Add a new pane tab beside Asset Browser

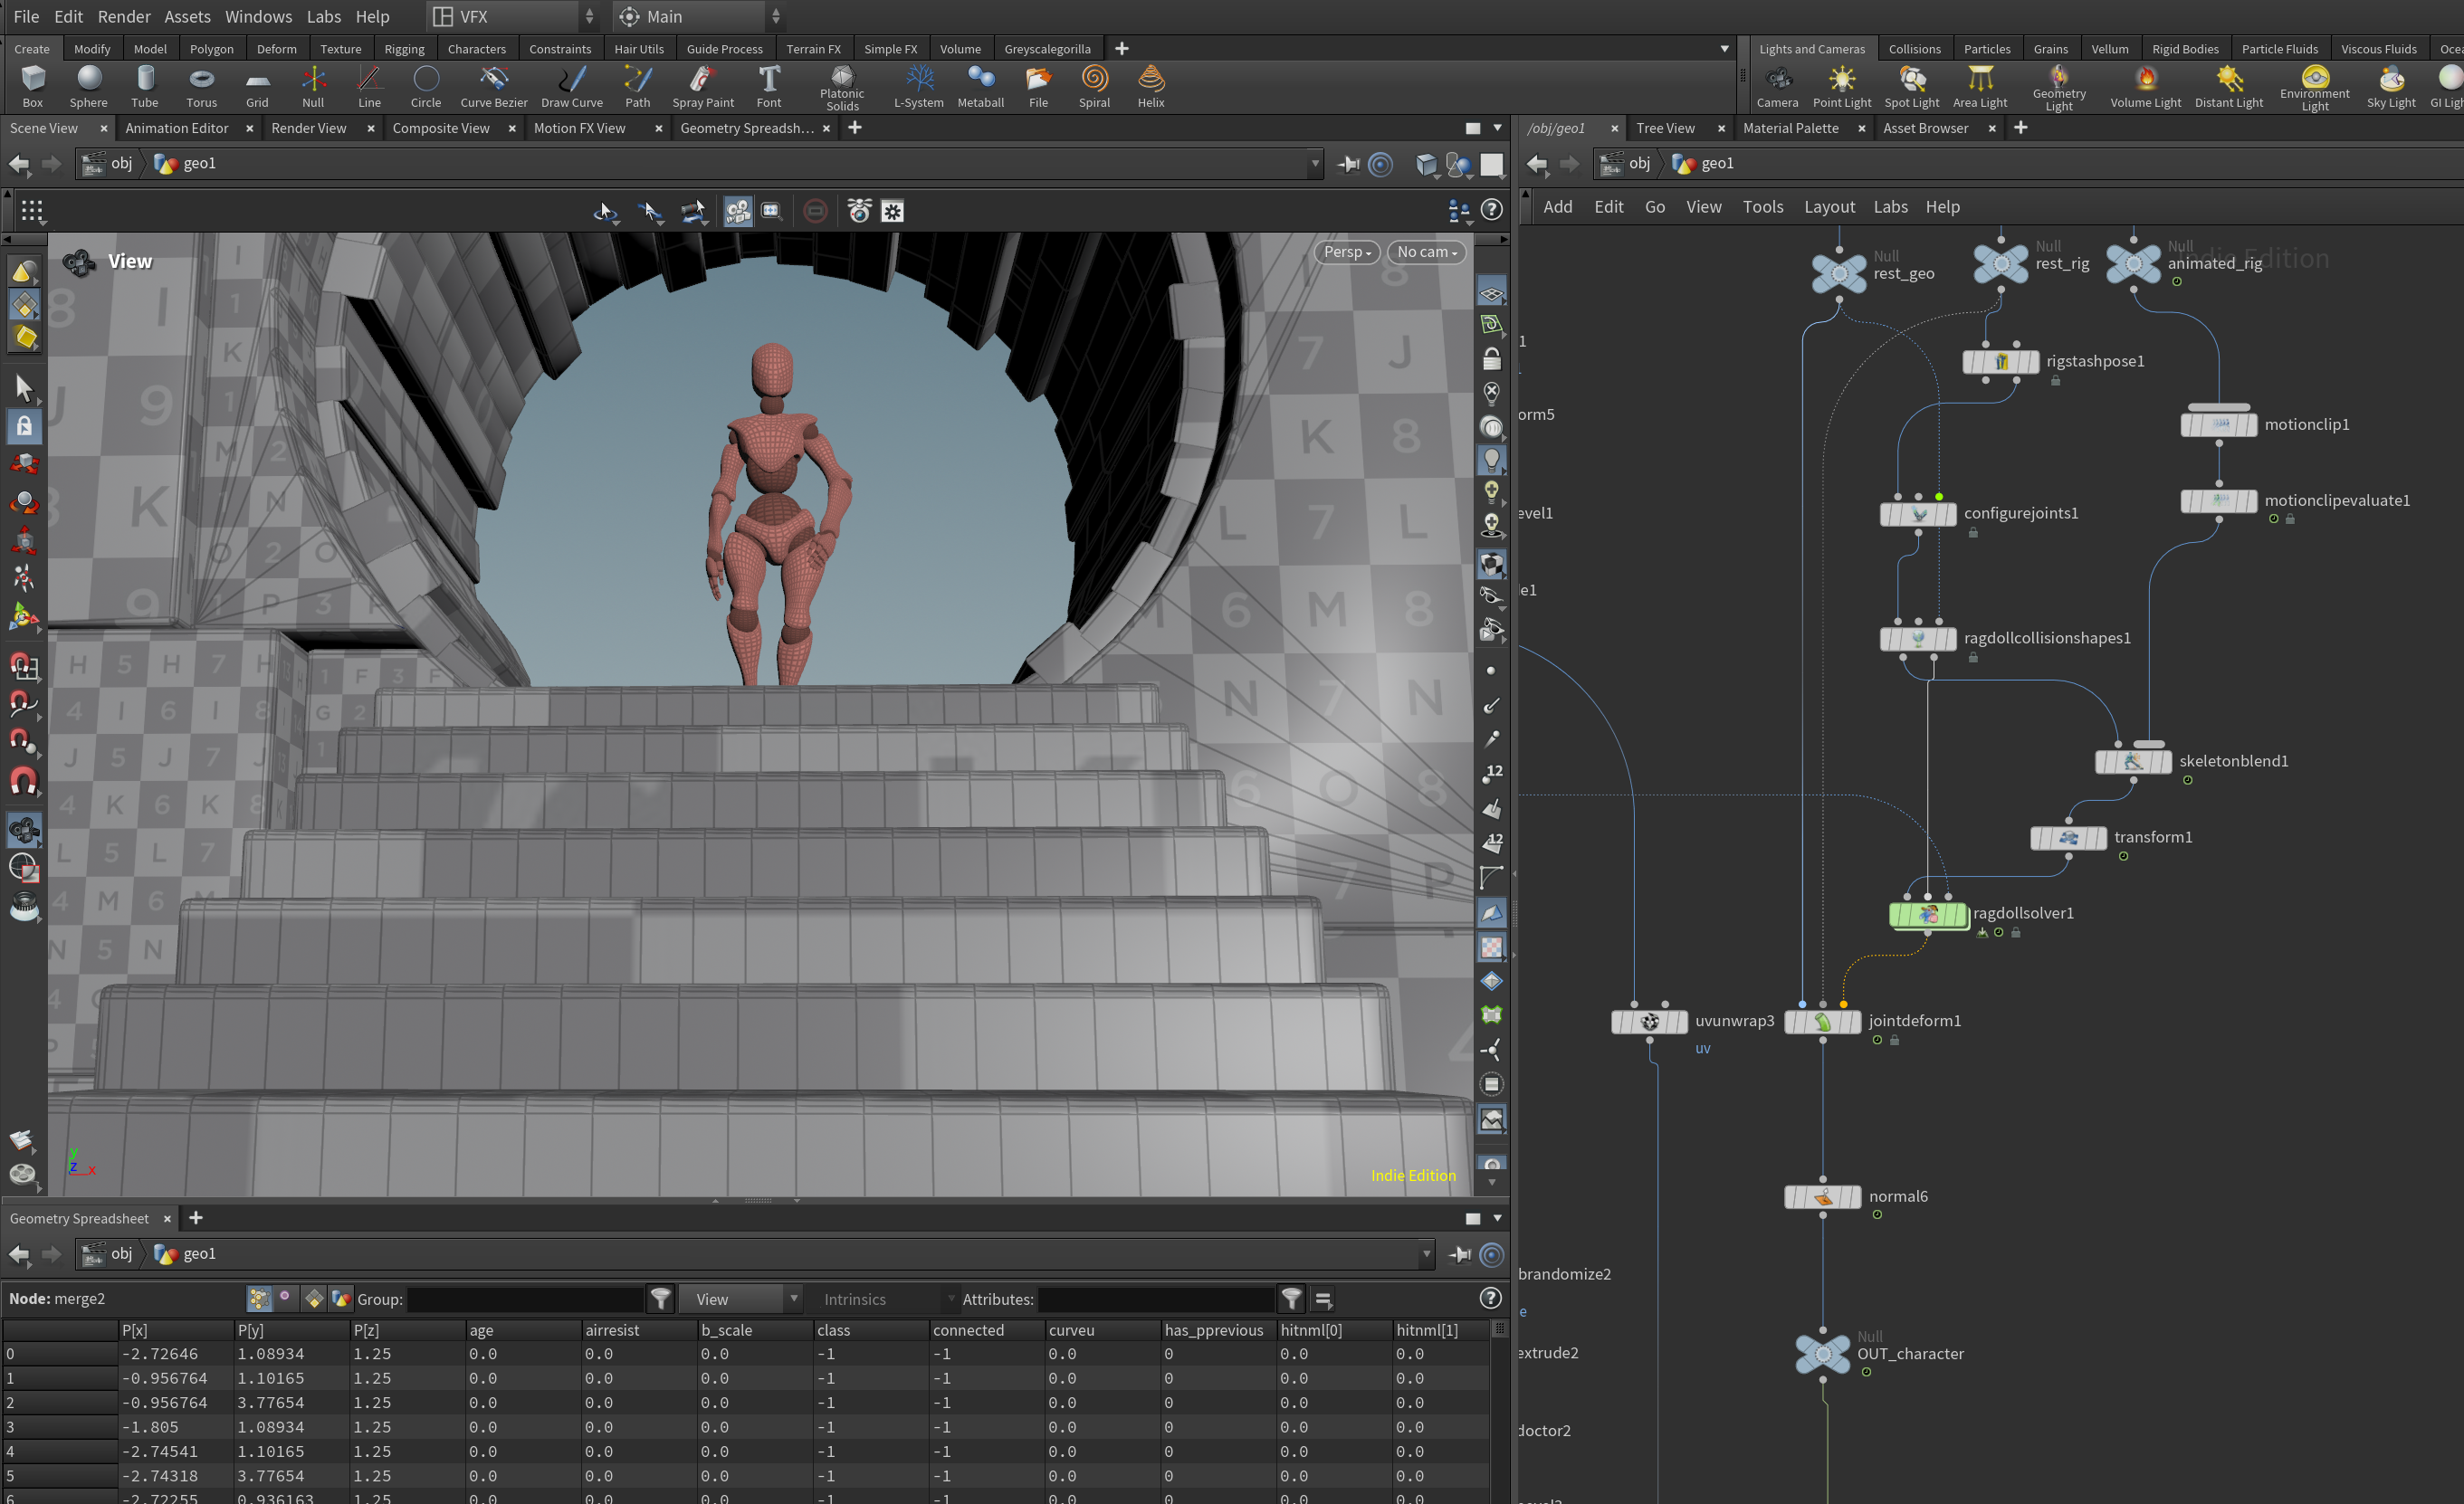point(2020,128)
